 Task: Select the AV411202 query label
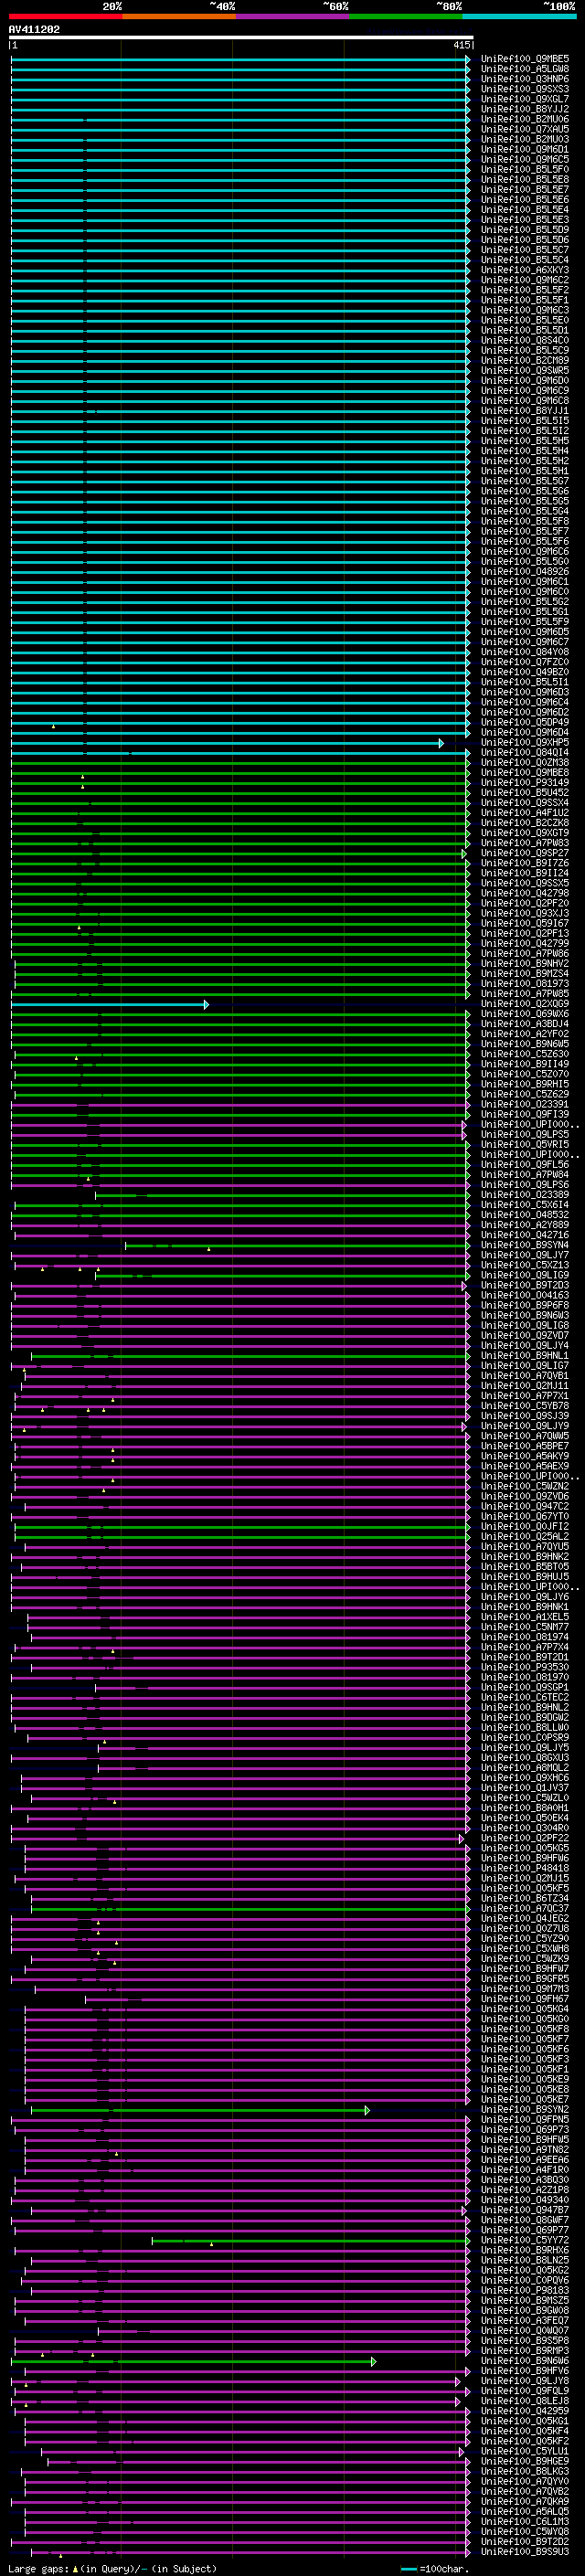[34, 29]
